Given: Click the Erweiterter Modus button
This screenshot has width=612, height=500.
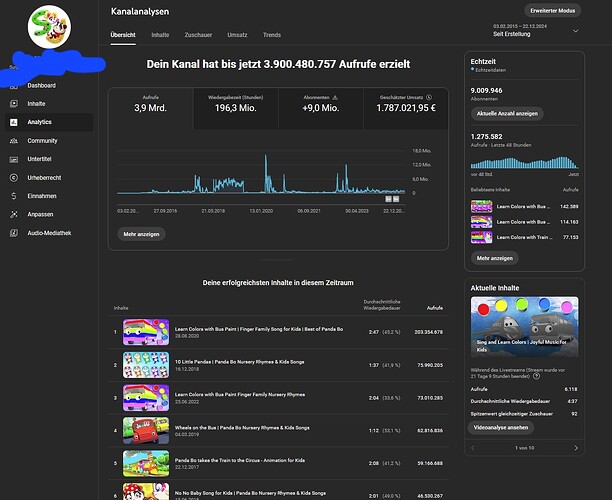Looking at the screenshot, I should coord(552,11).
